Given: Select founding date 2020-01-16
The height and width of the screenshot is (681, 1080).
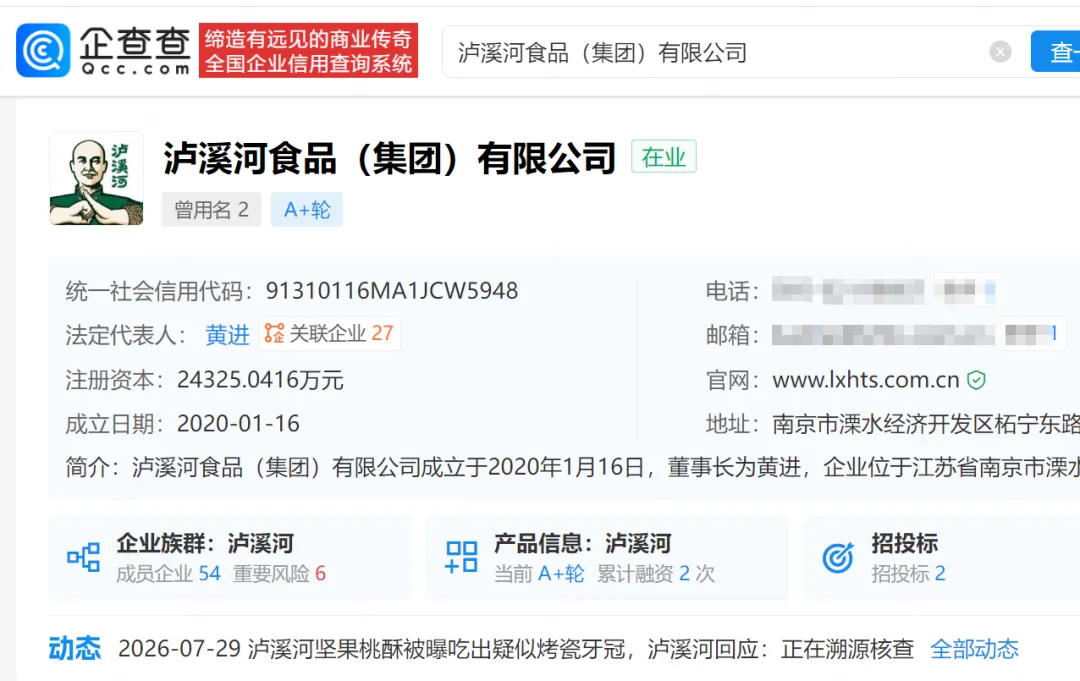Looking at the screenshot, I should 238,423.
